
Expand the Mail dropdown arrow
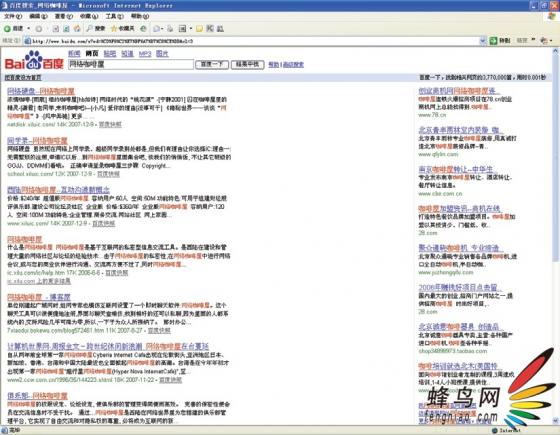coord(162,29)
